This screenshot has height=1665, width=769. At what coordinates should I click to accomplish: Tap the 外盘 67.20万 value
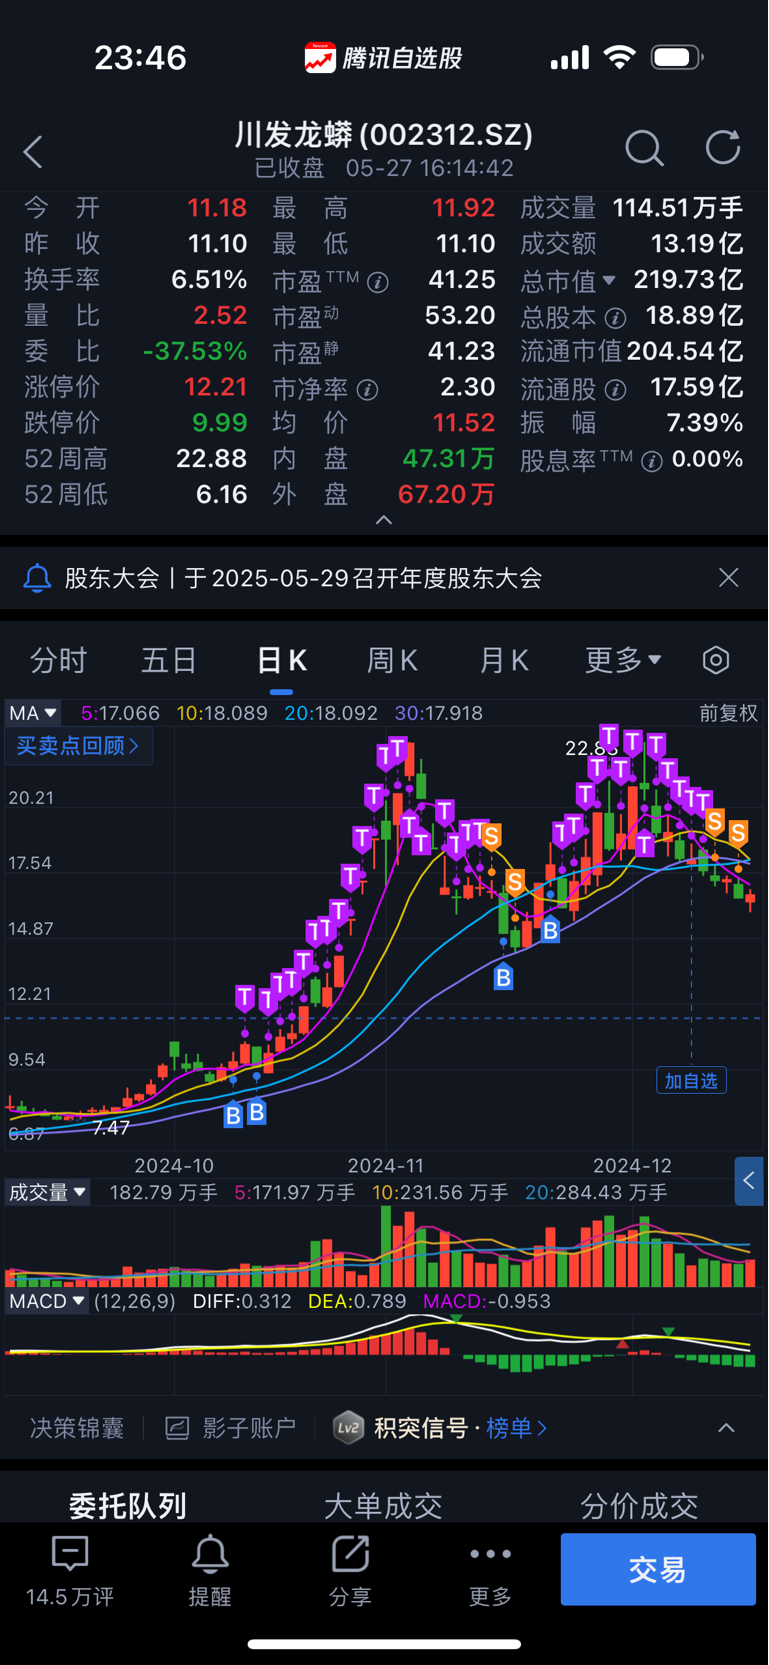point(446,495)
